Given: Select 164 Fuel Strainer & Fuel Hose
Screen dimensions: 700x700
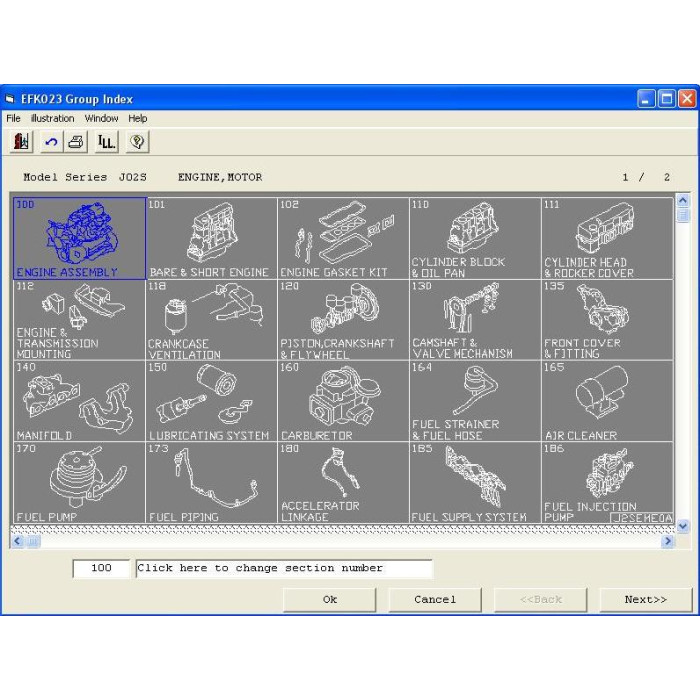Looking at the screenshot, I should click(x=475, y=401).
